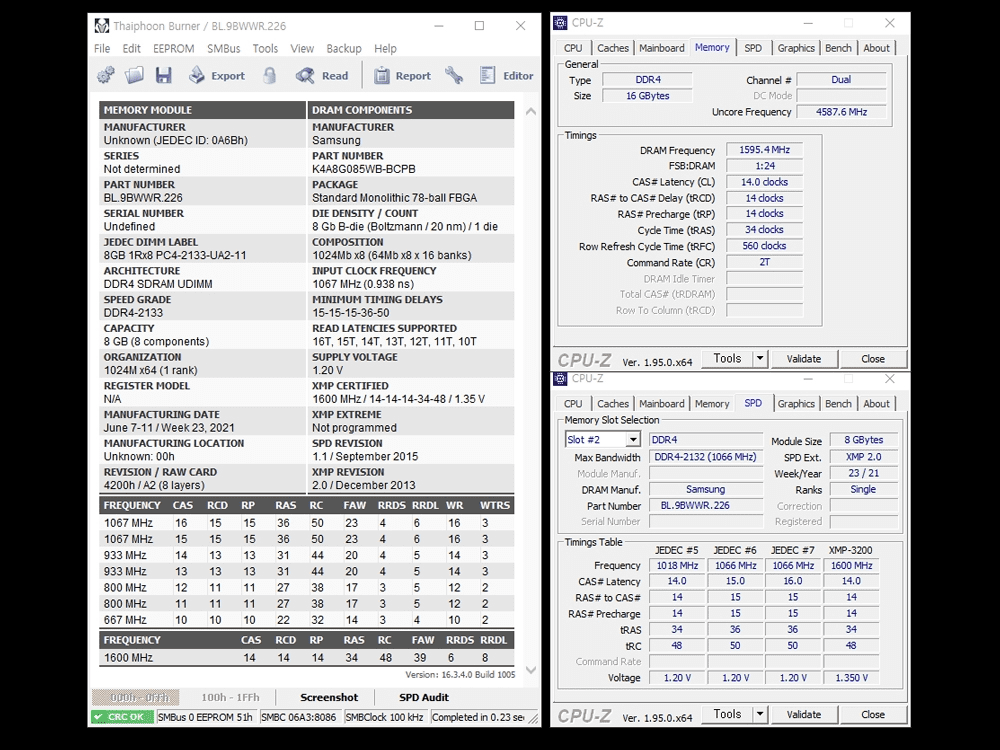Select the 000h - 0FFh address range tab
Viewport: 1000px width, 750px height.
pyautogui.click(x=135, y=697)
